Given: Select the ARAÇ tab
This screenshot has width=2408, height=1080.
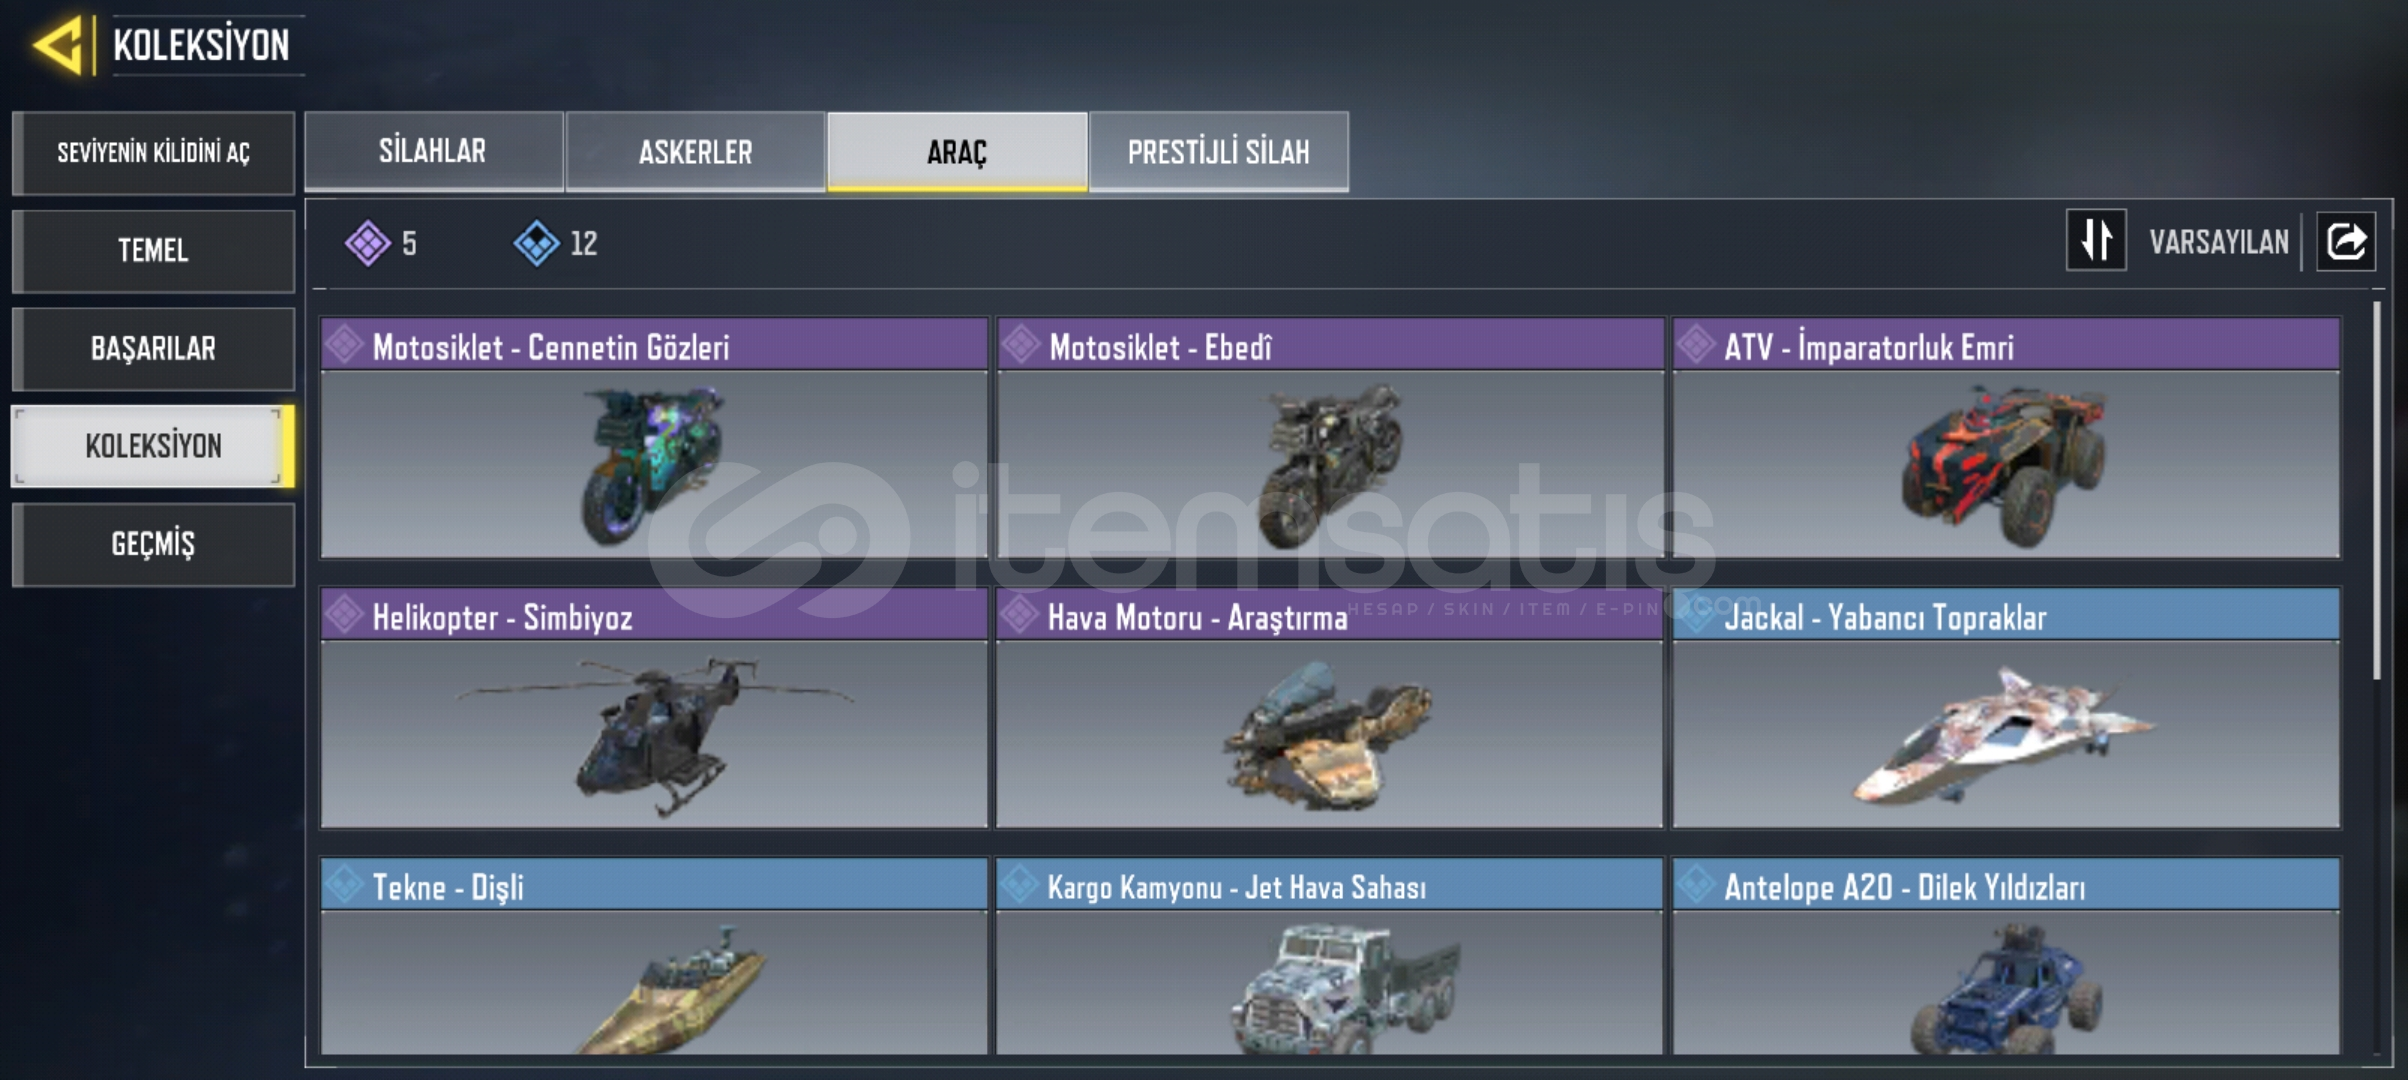Looking at the screenshot, I should pos(957,151).
